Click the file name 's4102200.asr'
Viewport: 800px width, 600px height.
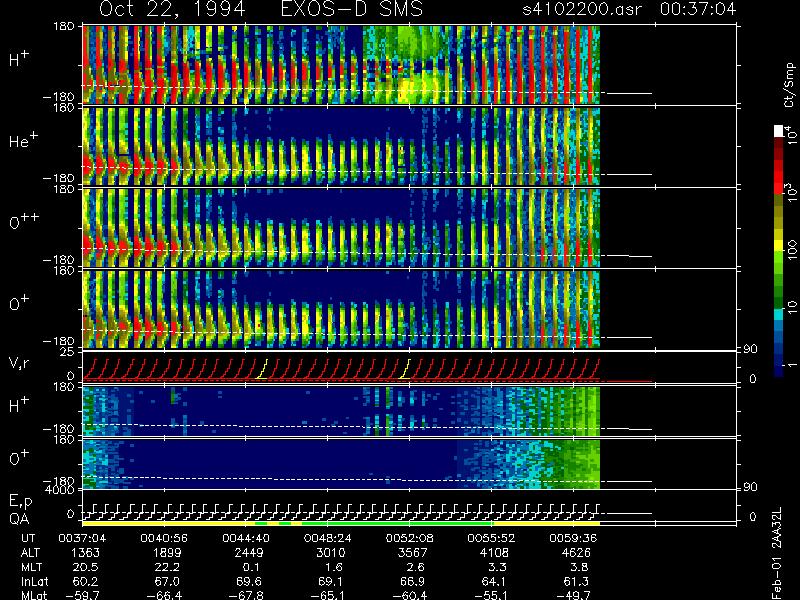pyautogui.click(x=582, y=9)
